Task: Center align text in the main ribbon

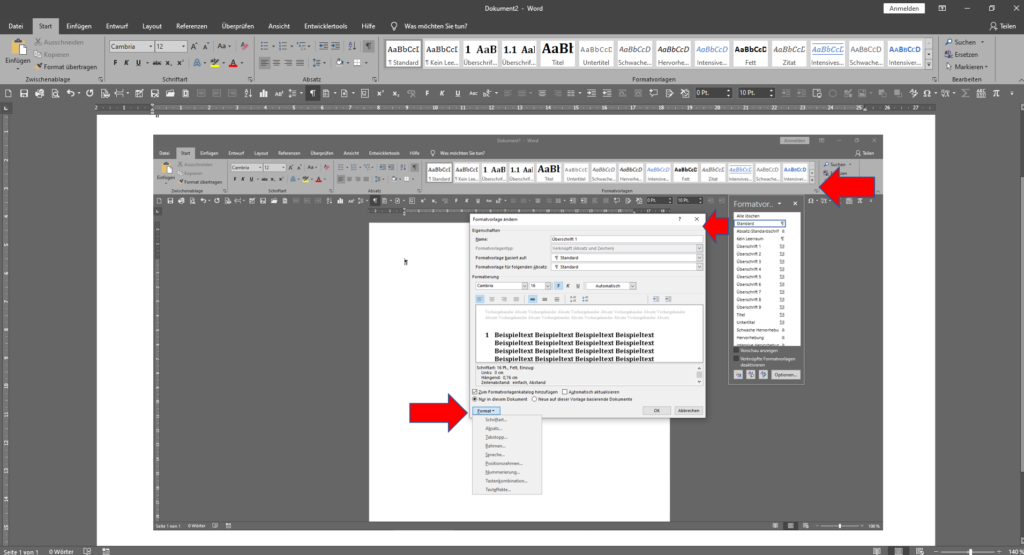Action: (276, 63)
